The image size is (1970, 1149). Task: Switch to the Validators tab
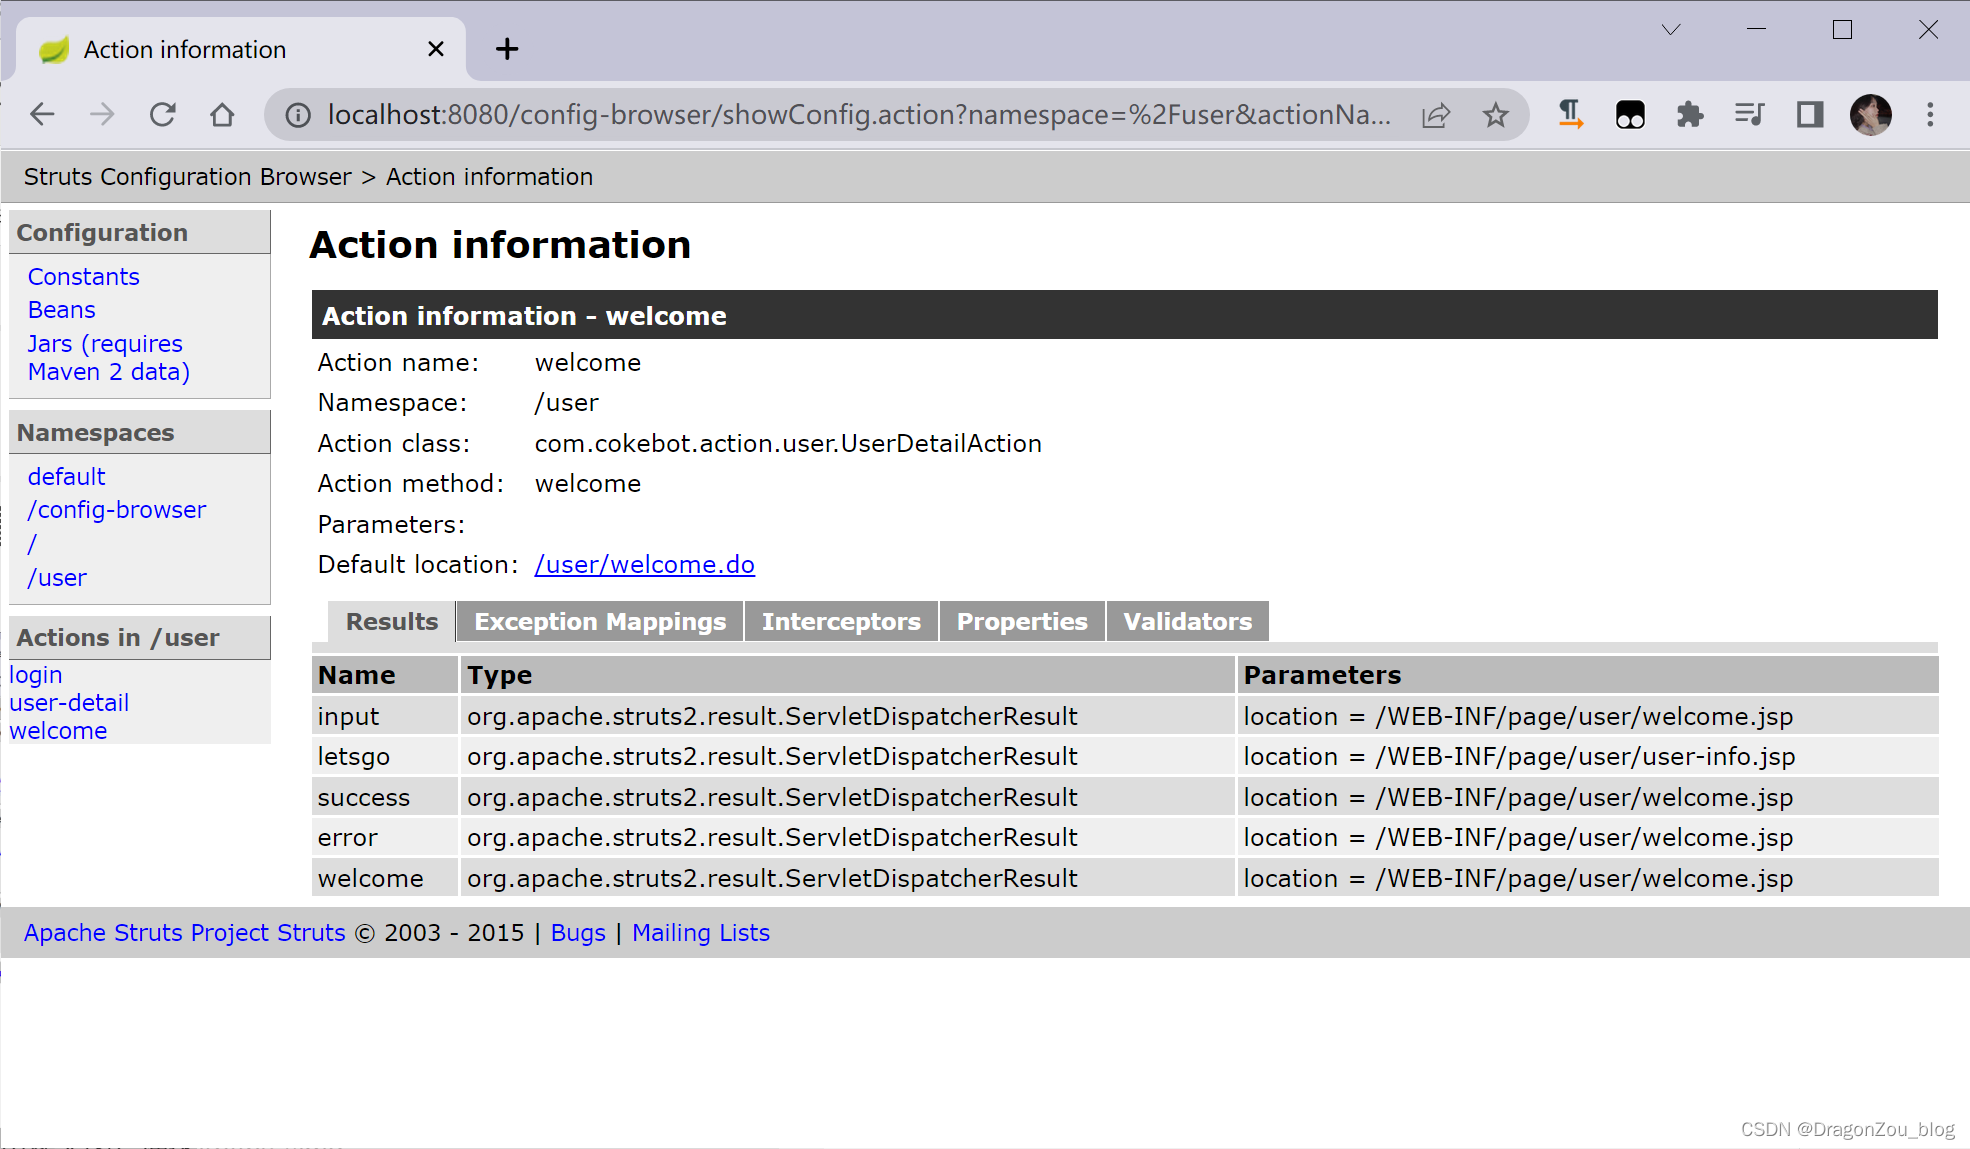pyautogui.click(x=1185, y=621)
